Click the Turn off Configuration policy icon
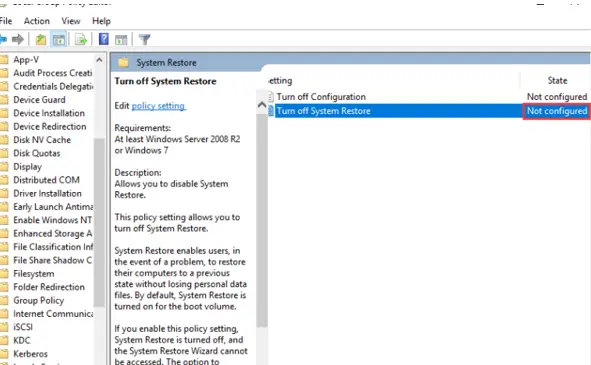 (270, 97)
